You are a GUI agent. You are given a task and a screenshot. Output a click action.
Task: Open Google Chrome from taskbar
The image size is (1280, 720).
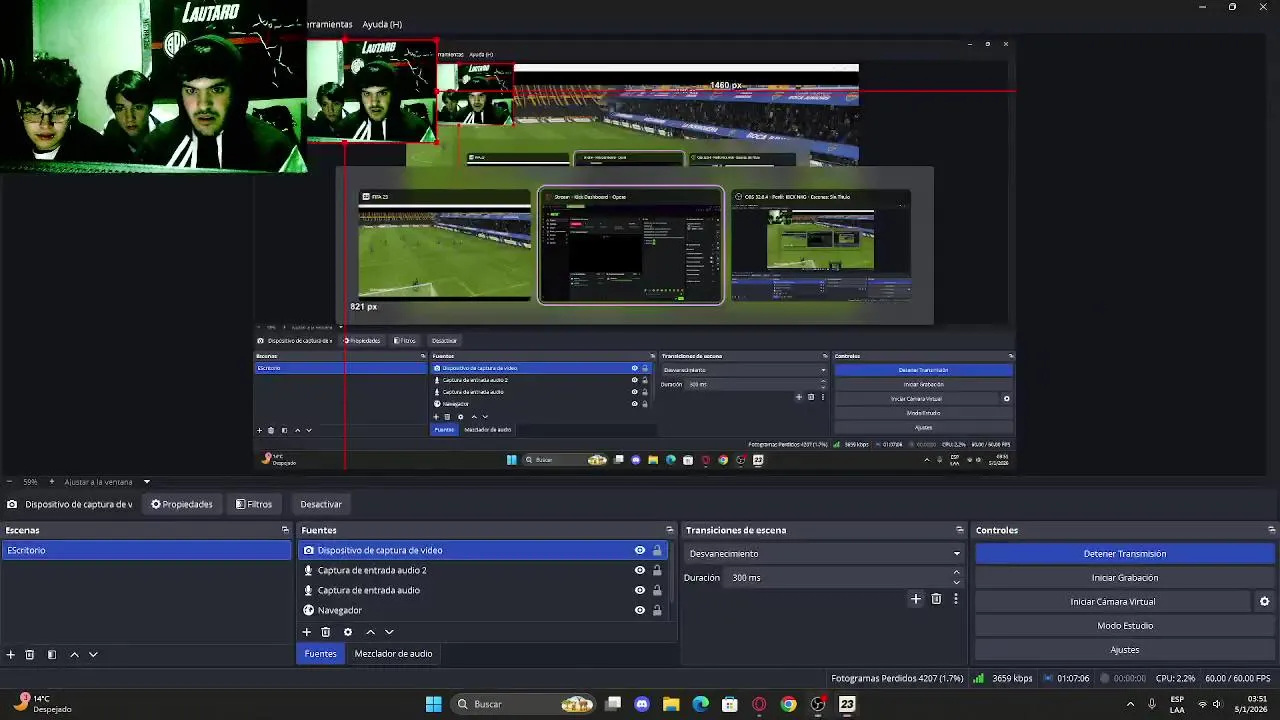point(789,704)
